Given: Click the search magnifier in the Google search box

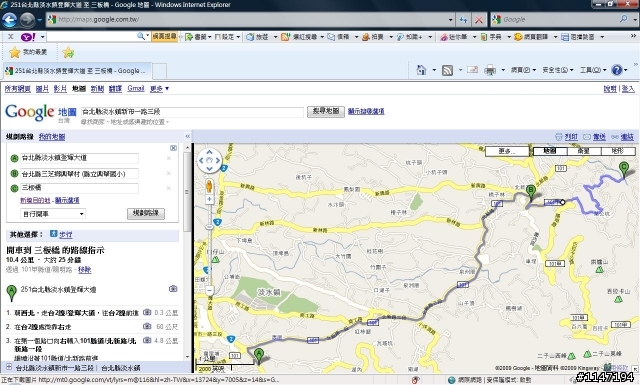Looking at the screenshot, I should click(x=624, y=19).
